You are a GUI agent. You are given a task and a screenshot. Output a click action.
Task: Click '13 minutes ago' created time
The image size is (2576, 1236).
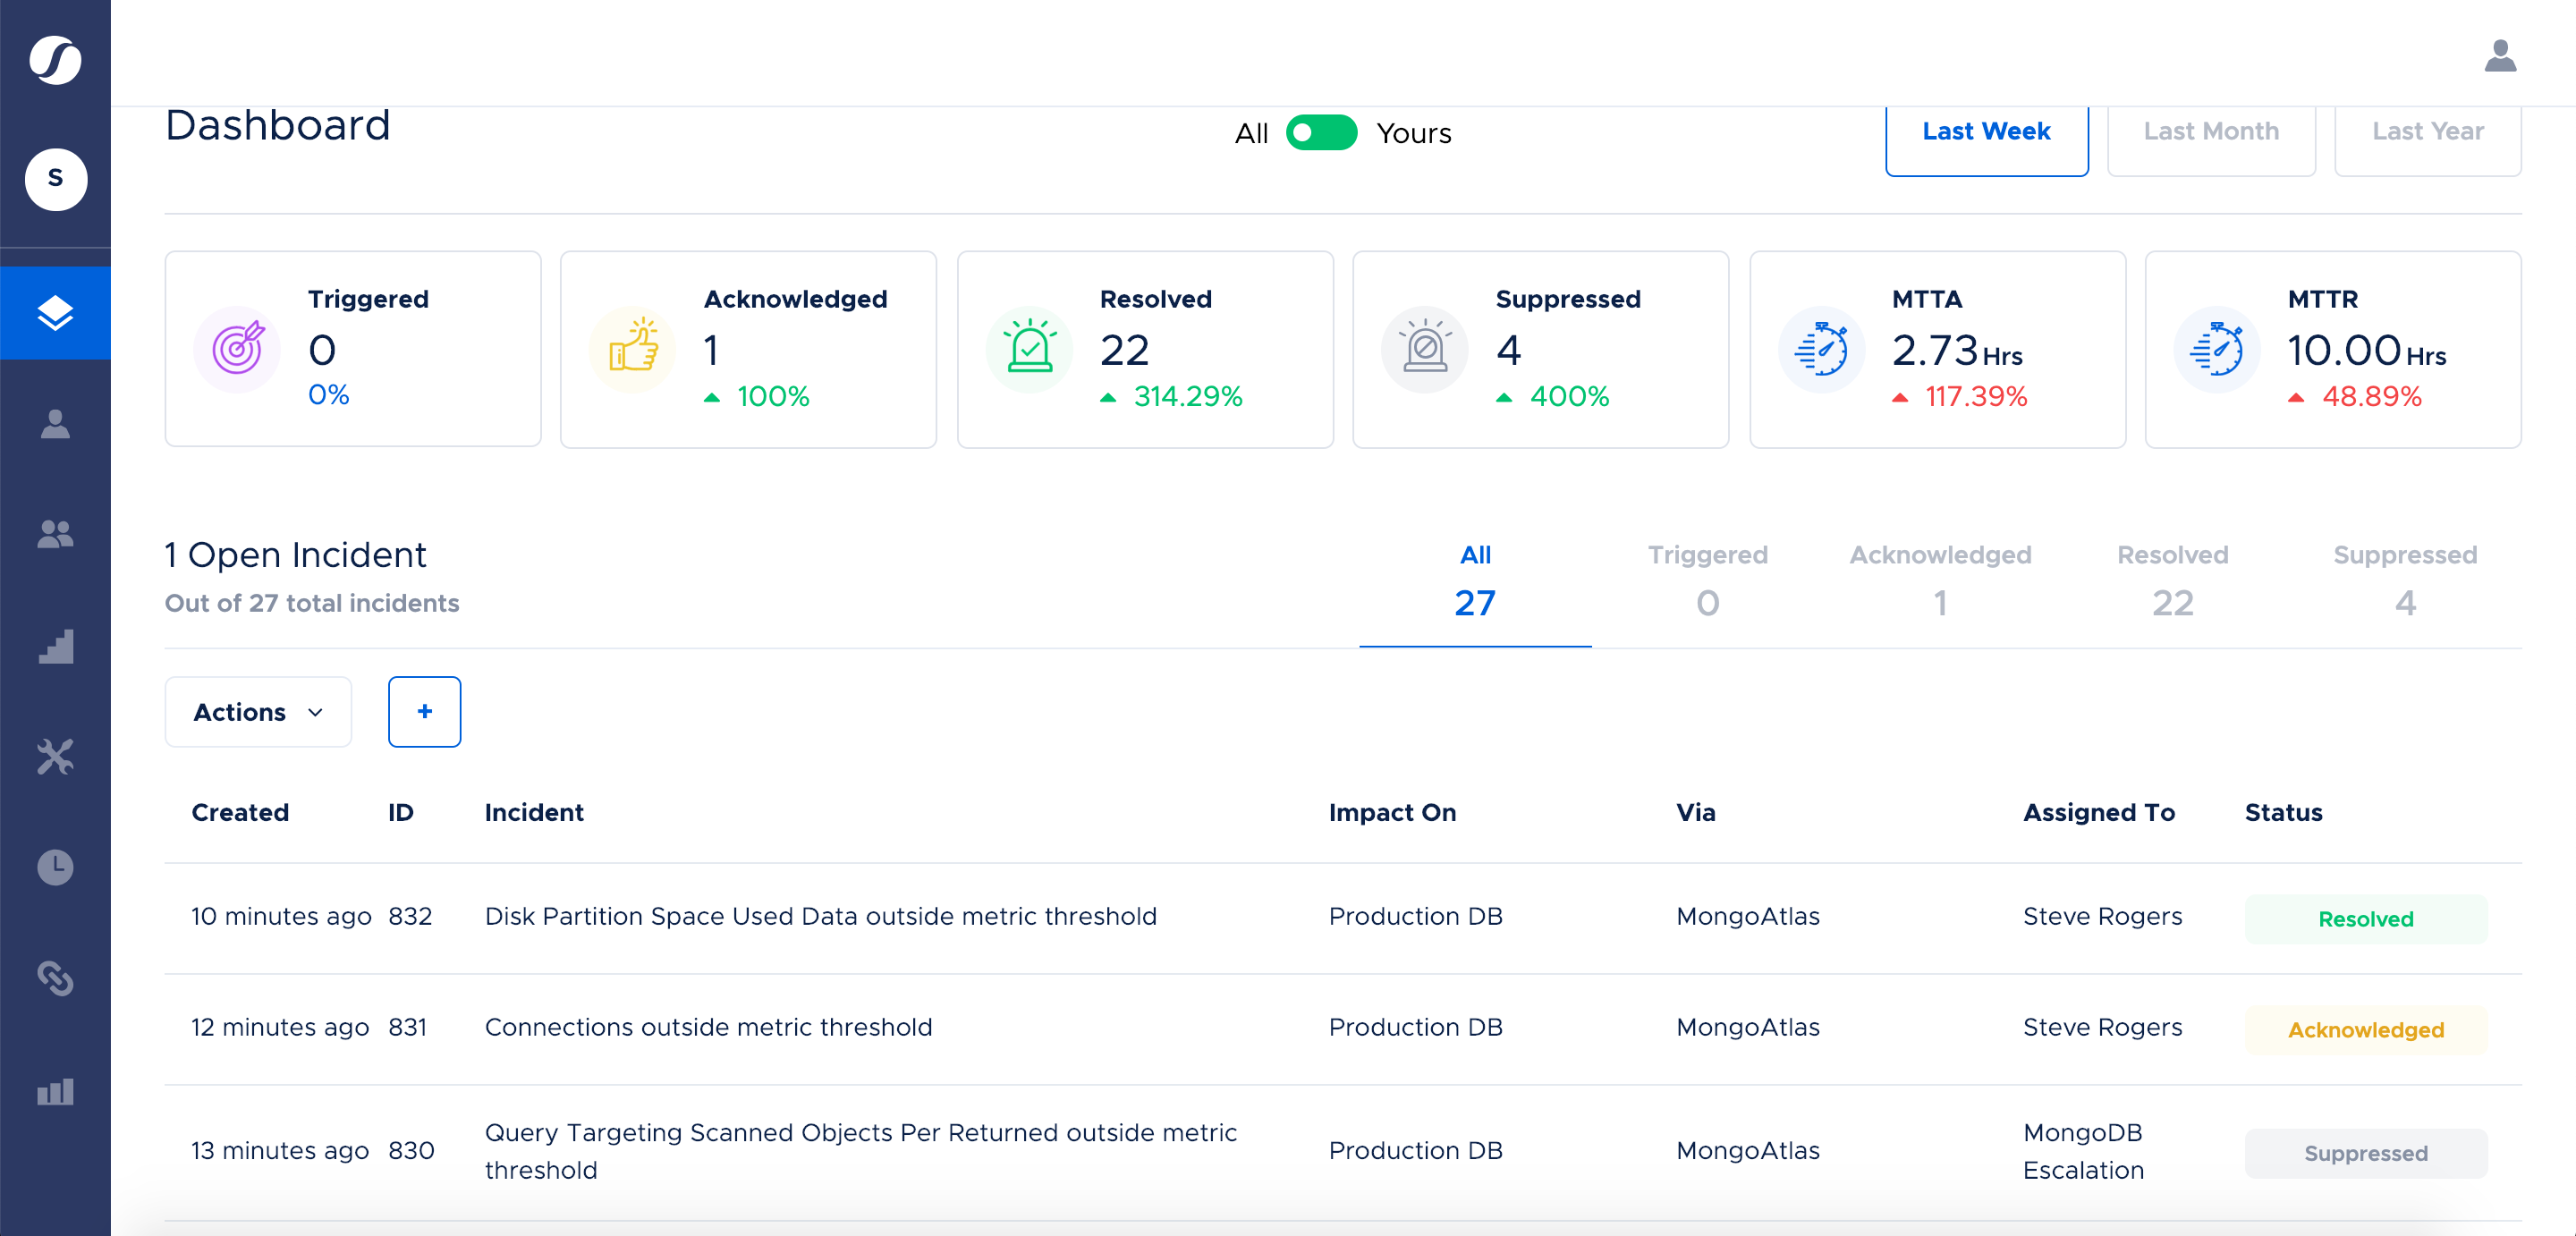click(280, 1150)
